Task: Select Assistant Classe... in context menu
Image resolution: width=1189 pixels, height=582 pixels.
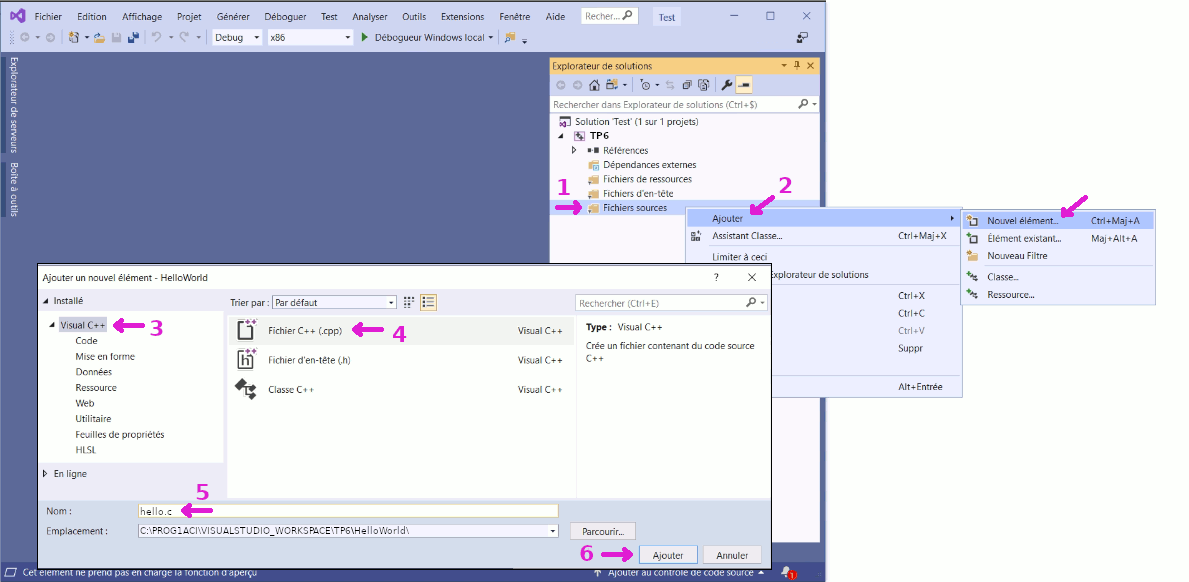Action: pos(824,236)
